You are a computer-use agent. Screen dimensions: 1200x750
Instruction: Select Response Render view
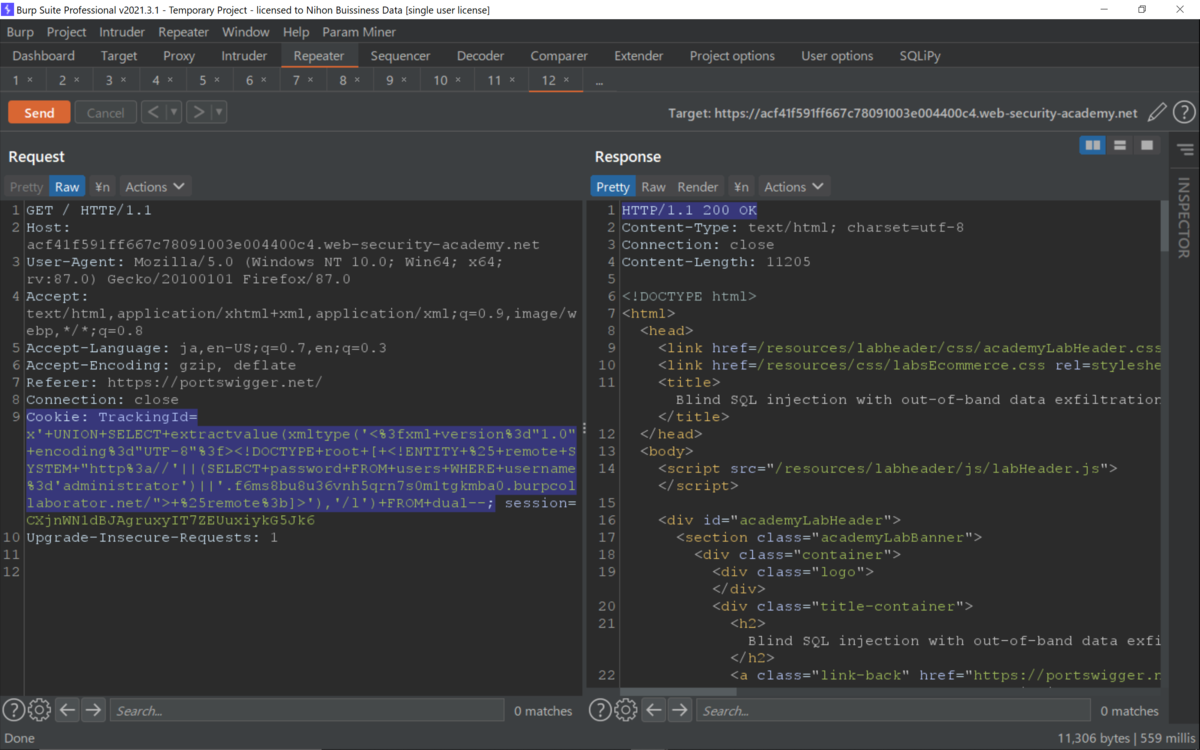pyautogui.click(x=698, y=187)
